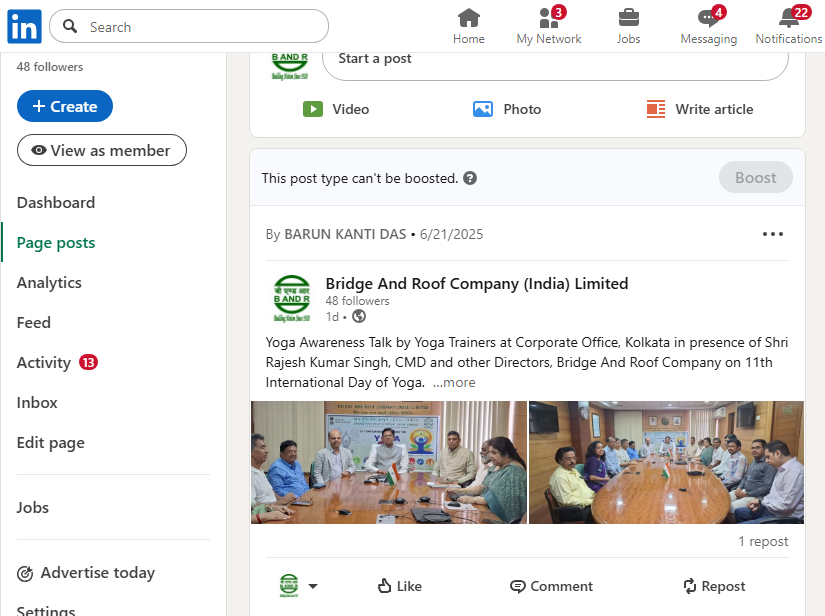Screen dimensions: 825x616
Task: Open Jobs in left sidebar
Action: pos(32,508)
